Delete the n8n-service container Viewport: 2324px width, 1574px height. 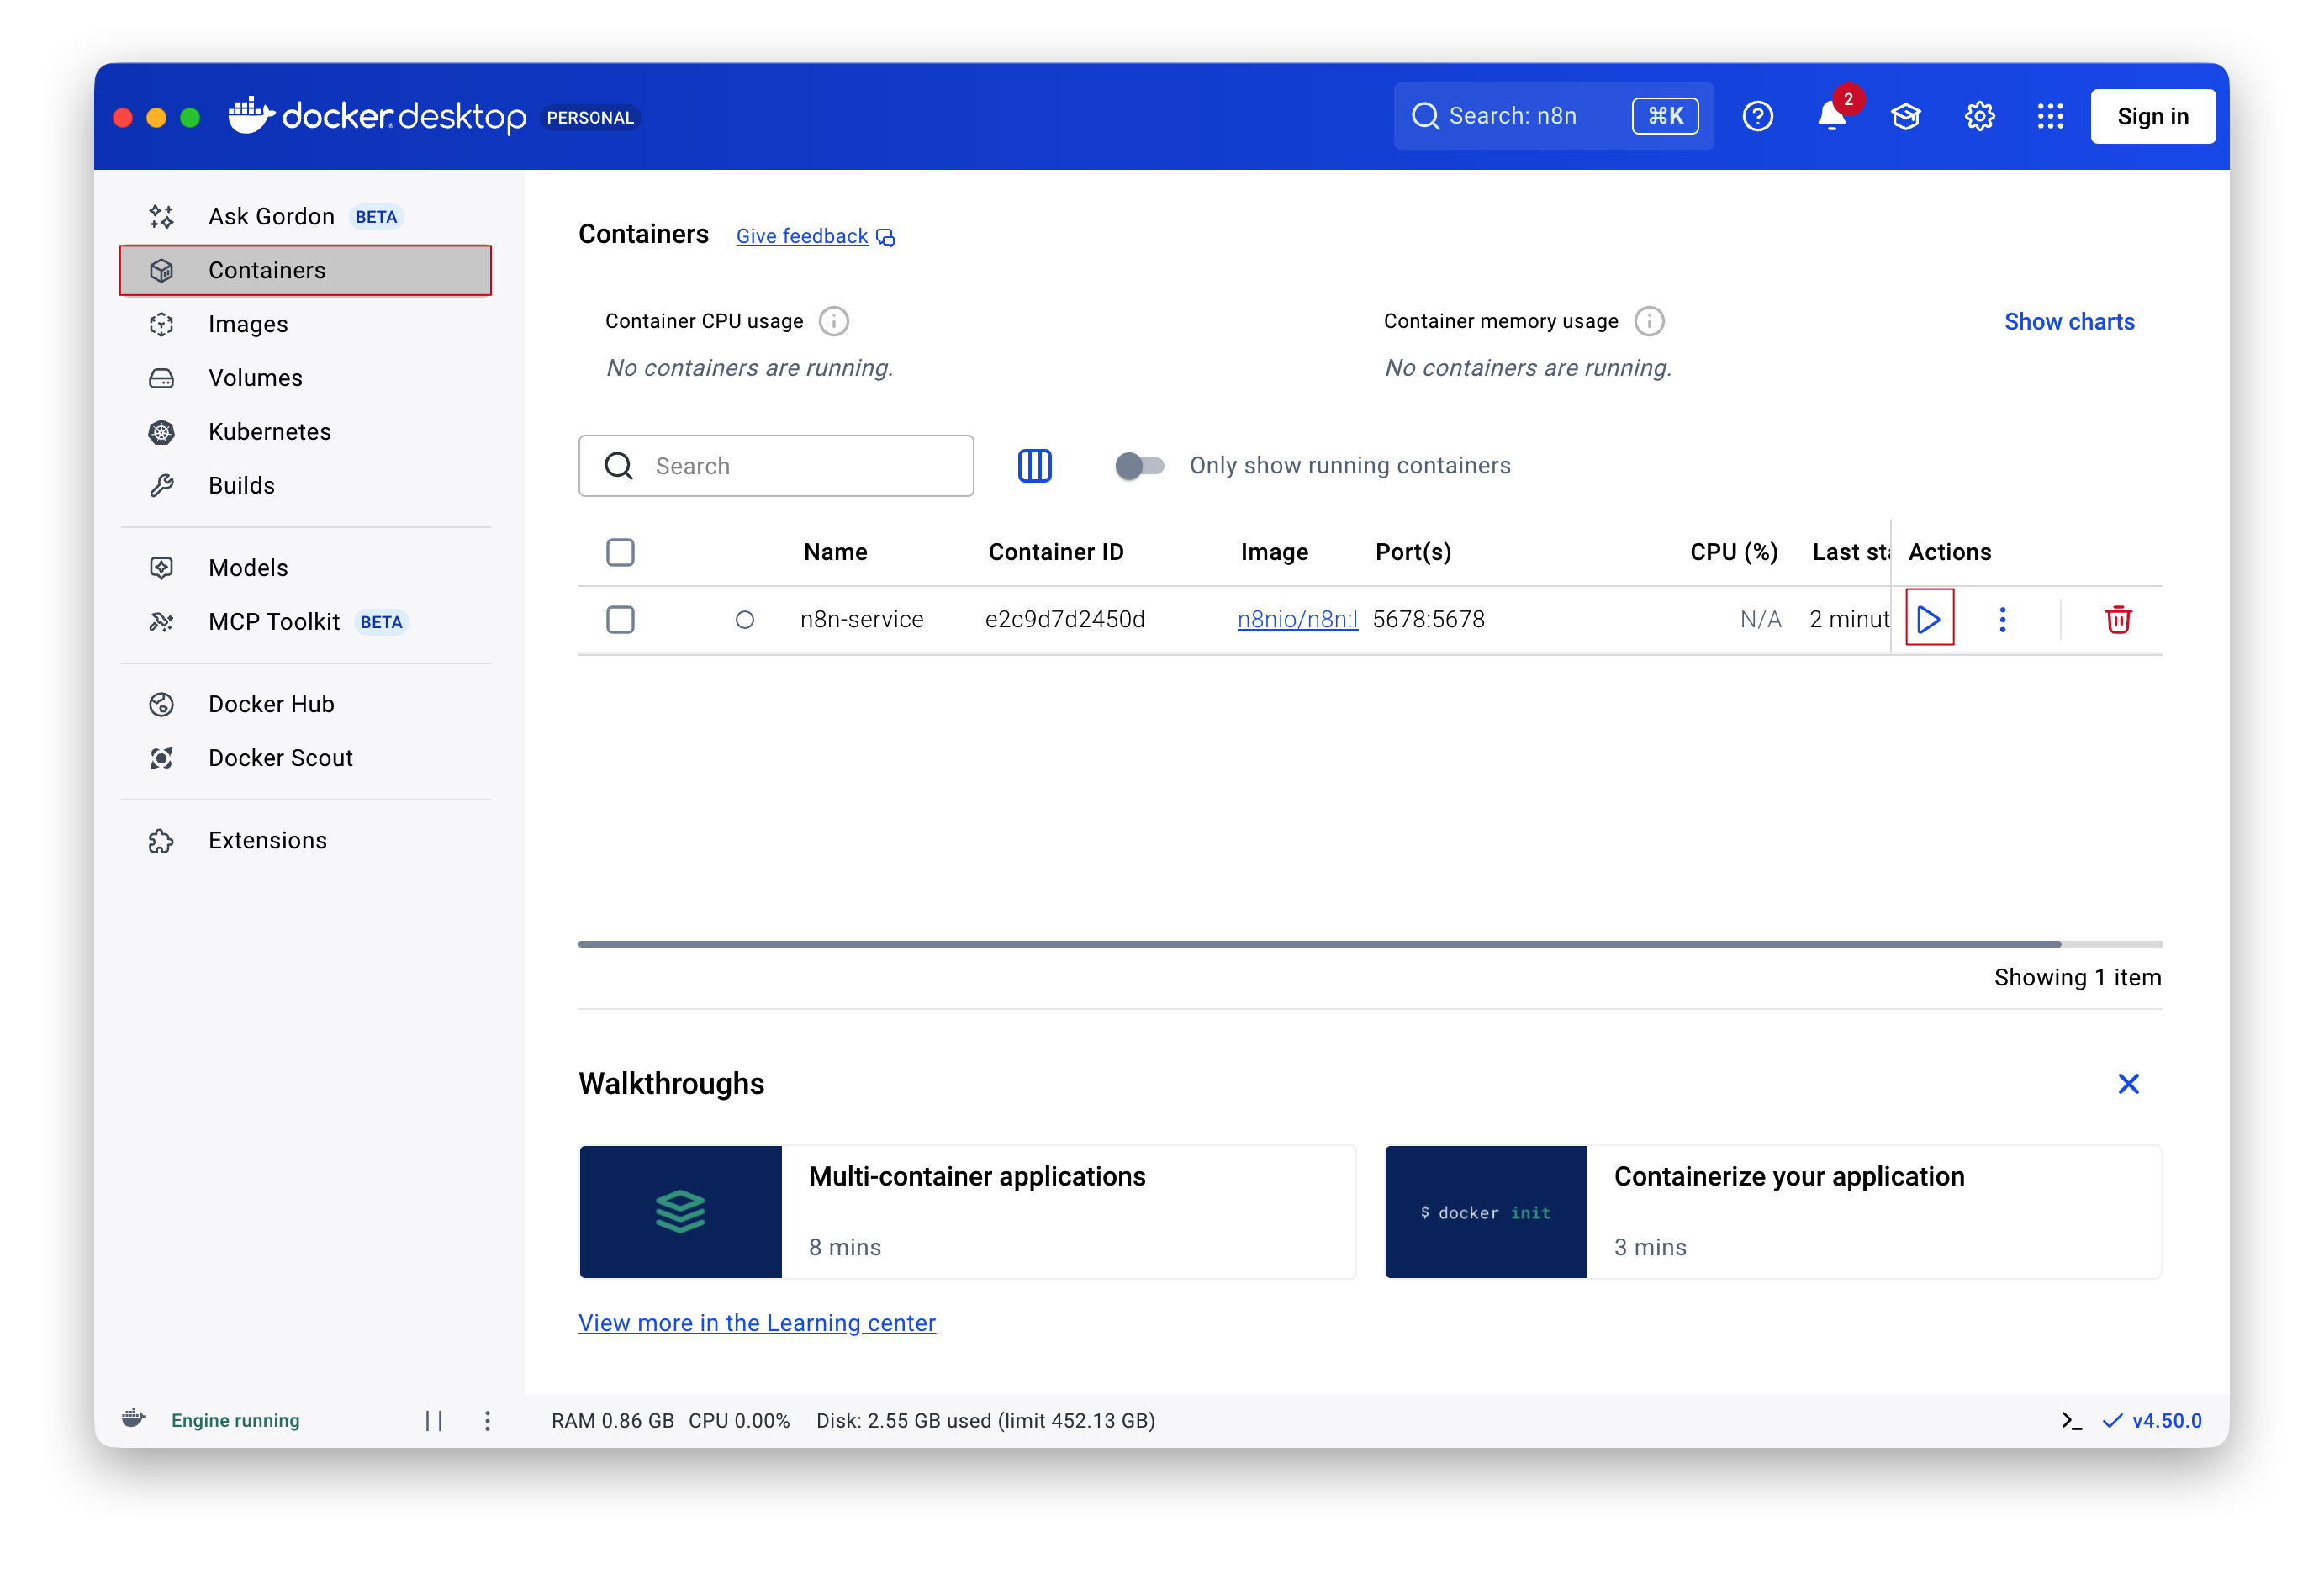tap(2117, 620)
